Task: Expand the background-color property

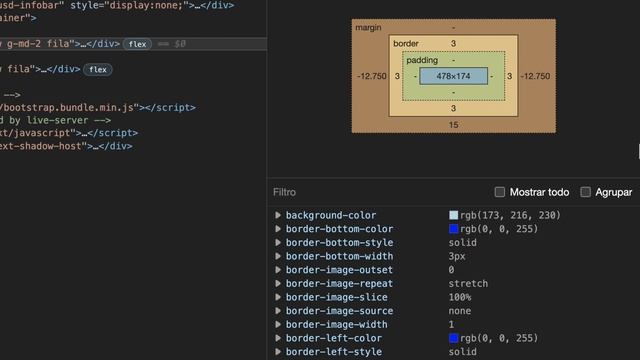Action: 278,215
